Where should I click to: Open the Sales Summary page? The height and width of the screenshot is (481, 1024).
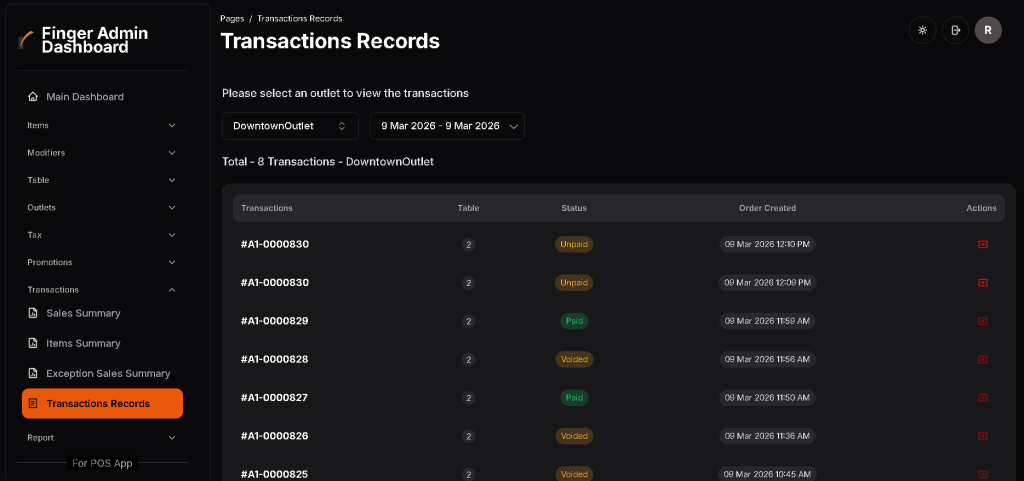83,313
